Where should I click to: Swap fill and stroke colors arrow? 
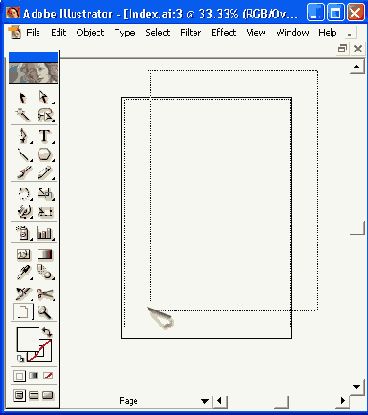tap(47, 332)
